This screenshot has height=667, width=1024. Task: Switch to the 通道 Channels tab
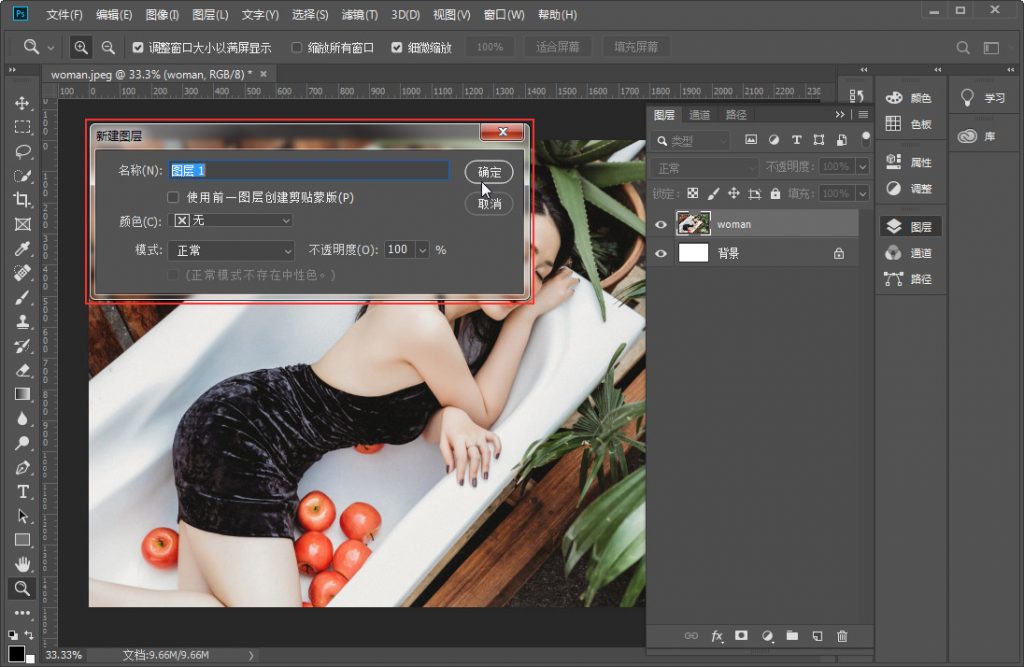pos(700,115)
